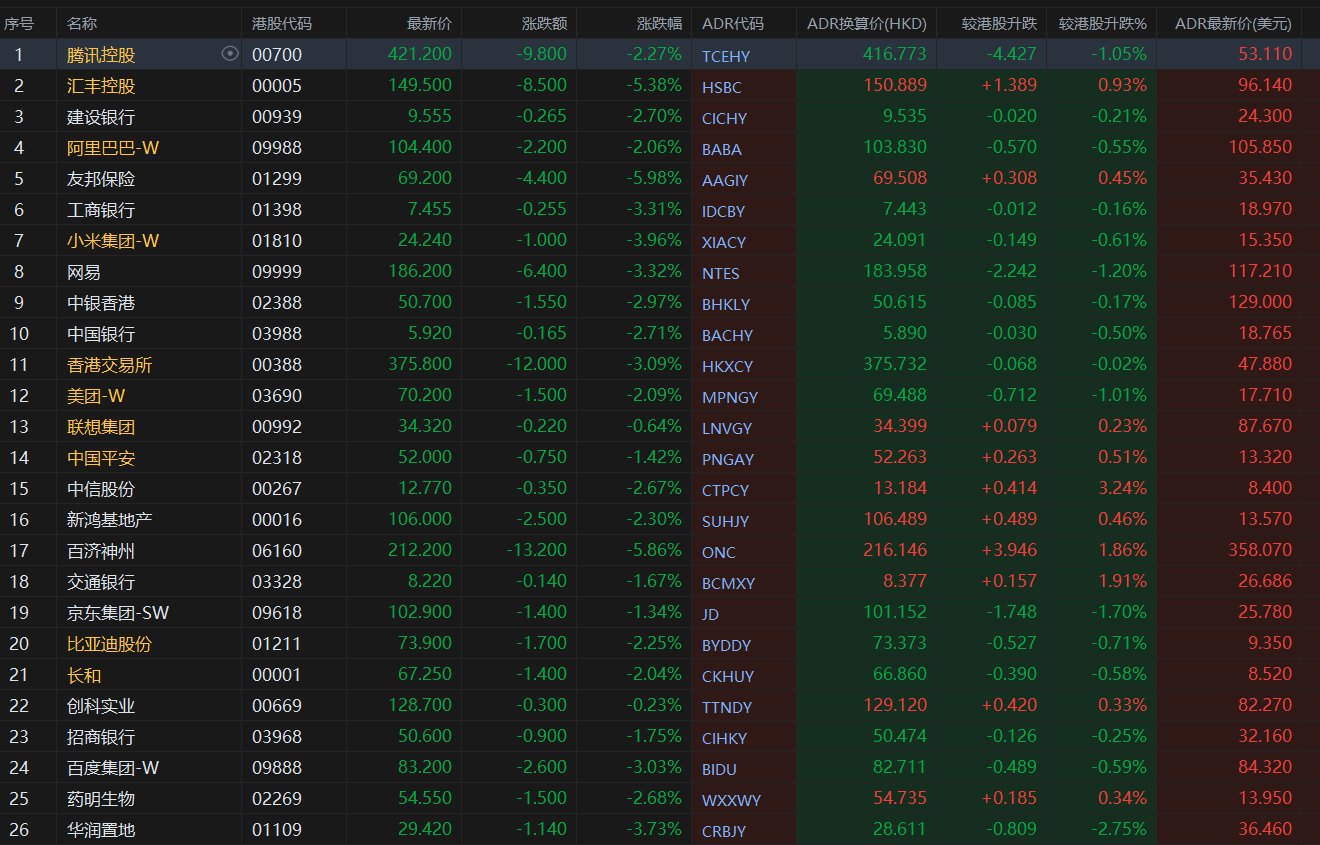
Task: Click ADR code ONC
Action: point(719,552)
